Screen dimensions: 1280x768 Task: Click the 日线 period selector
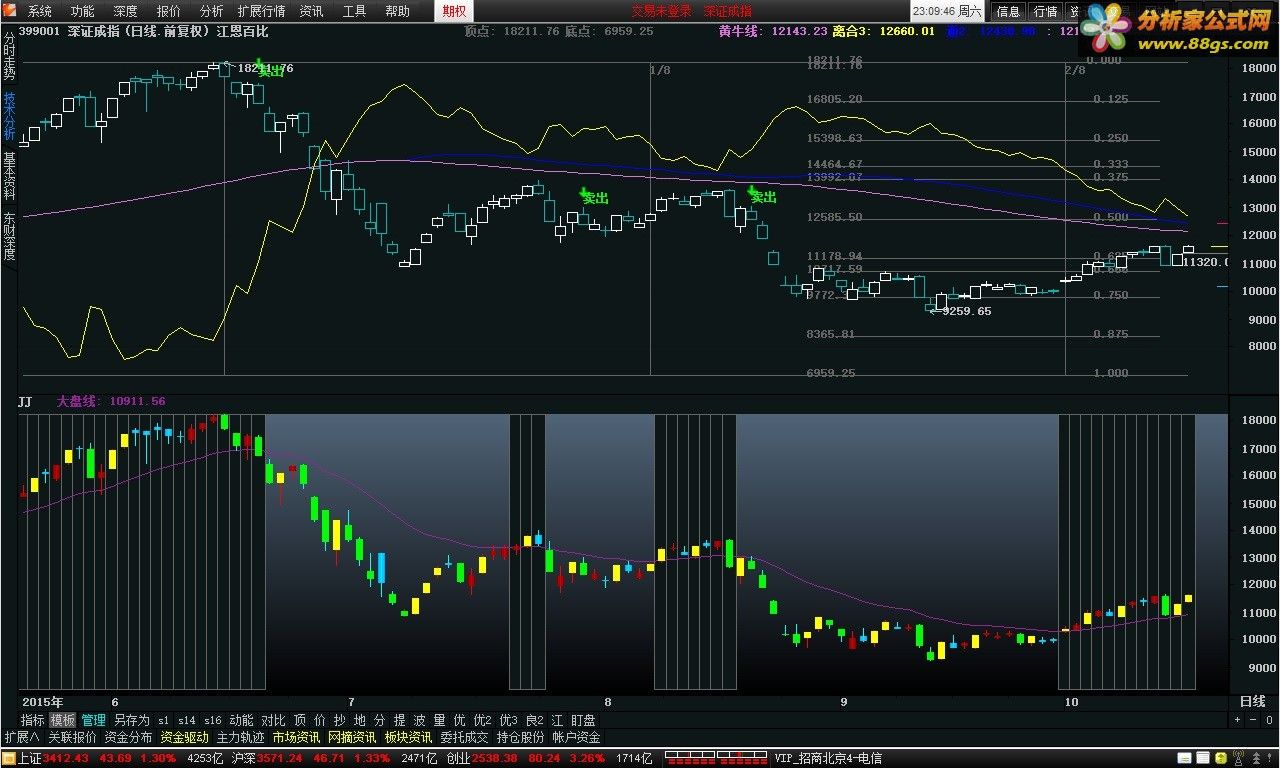pos(1253,701)
